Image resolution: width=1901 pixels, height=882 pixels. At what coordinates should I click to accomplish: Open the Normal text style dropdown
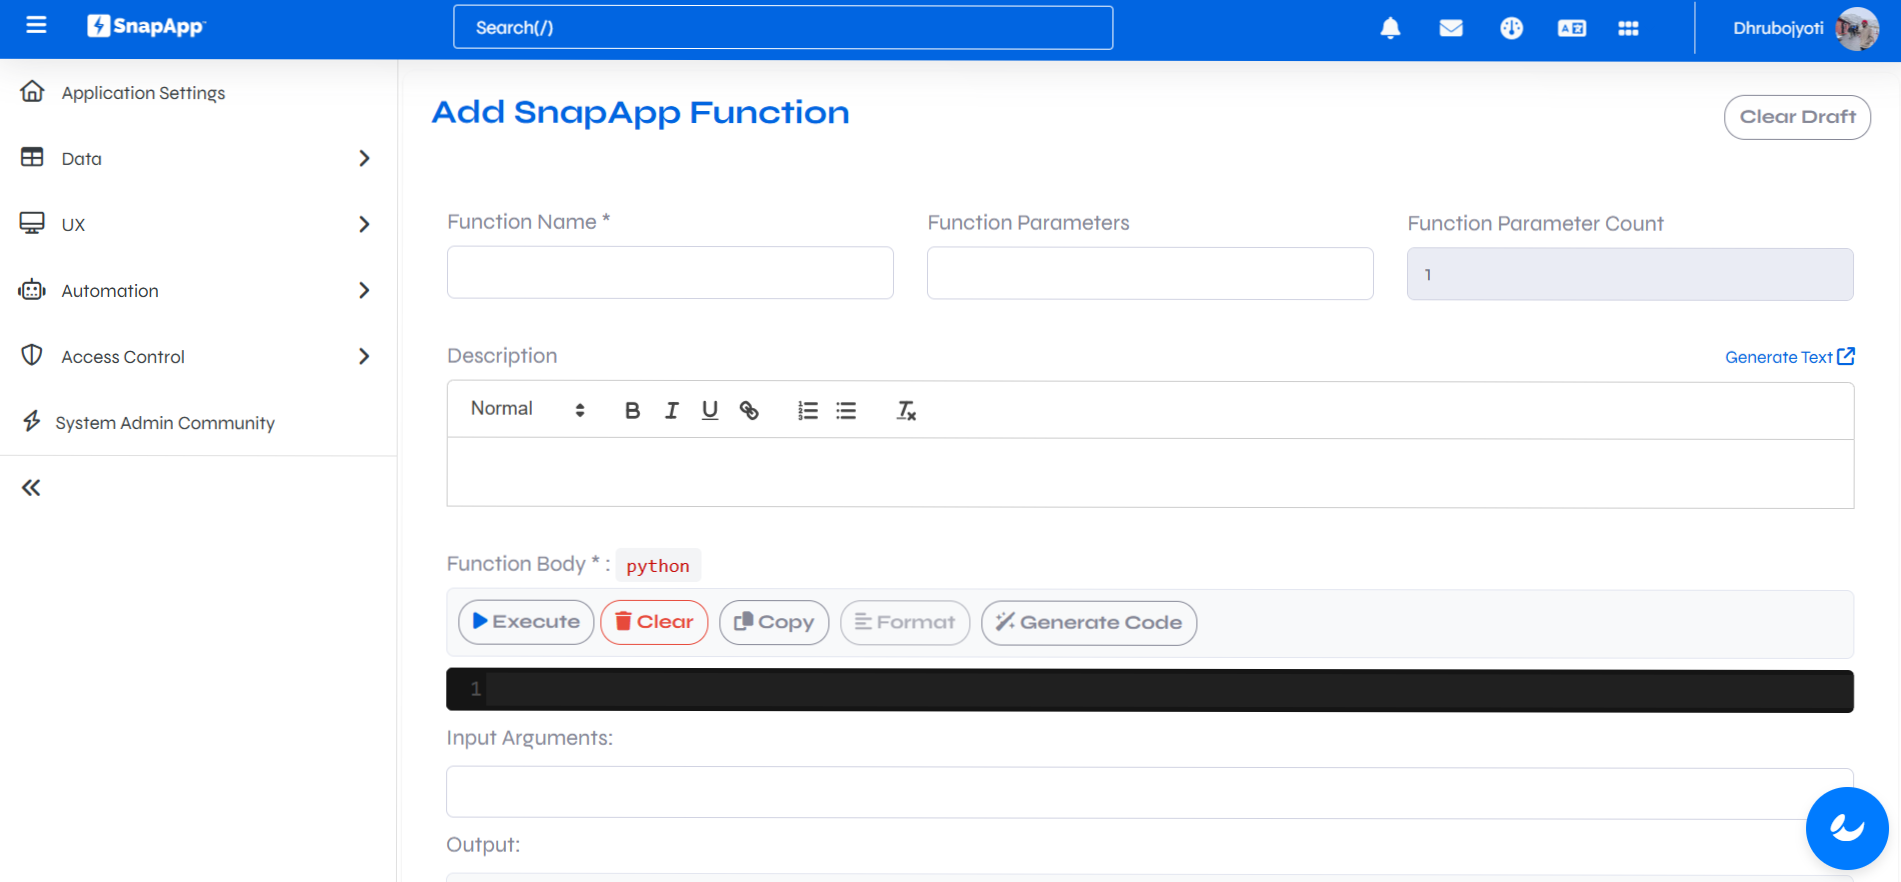[x=528, y=409]
